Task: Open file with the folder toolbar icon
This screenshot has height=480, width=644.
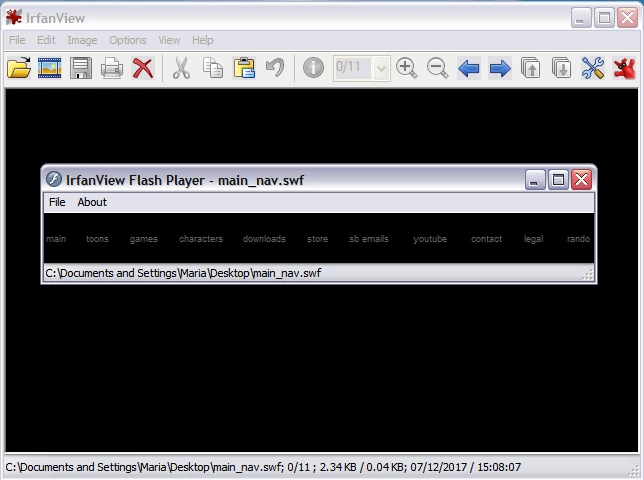Action: pos(19,68)
